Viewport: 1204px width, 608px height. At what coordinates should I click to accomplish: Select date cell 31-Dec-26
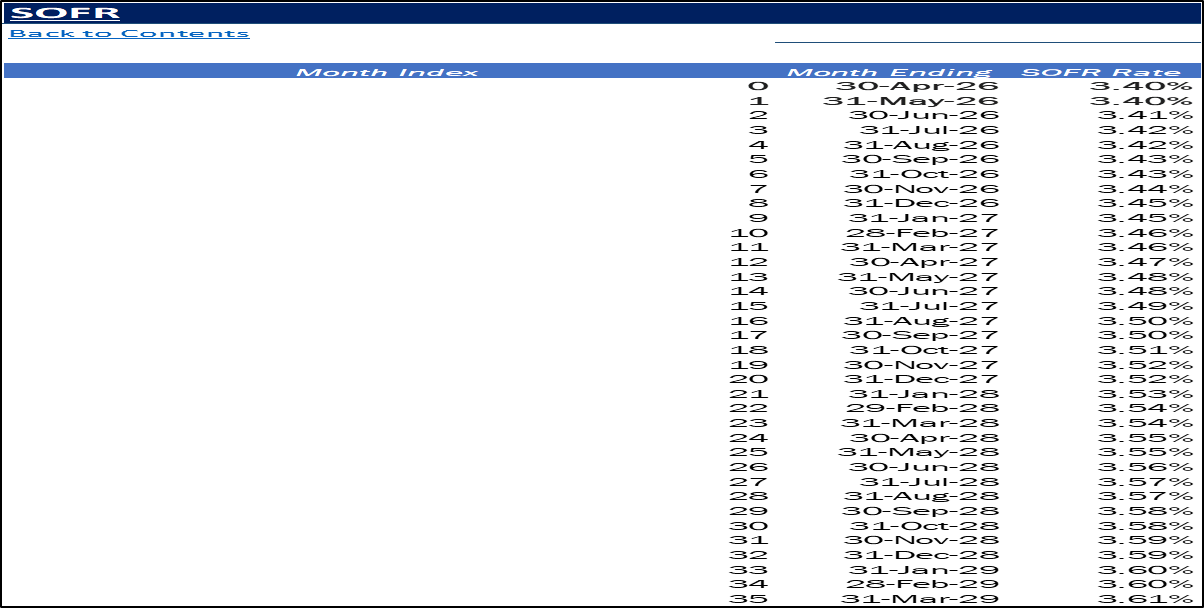(x=923, y=203)
